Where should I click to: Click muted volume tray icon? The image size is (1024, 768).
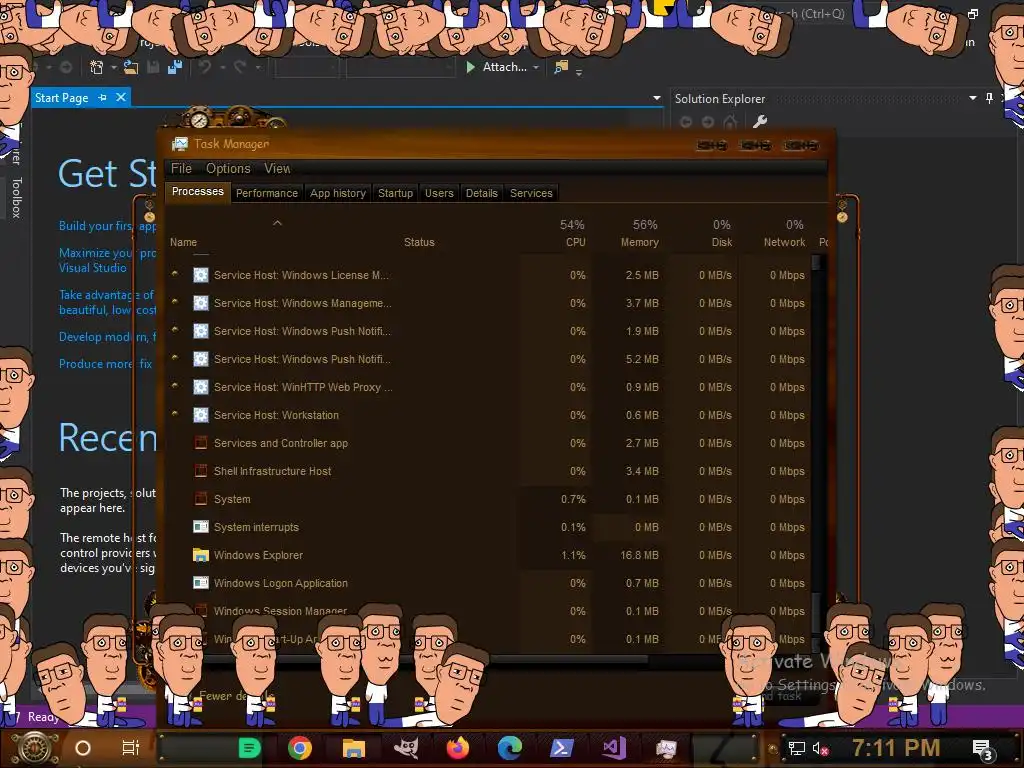pos(820,748)
